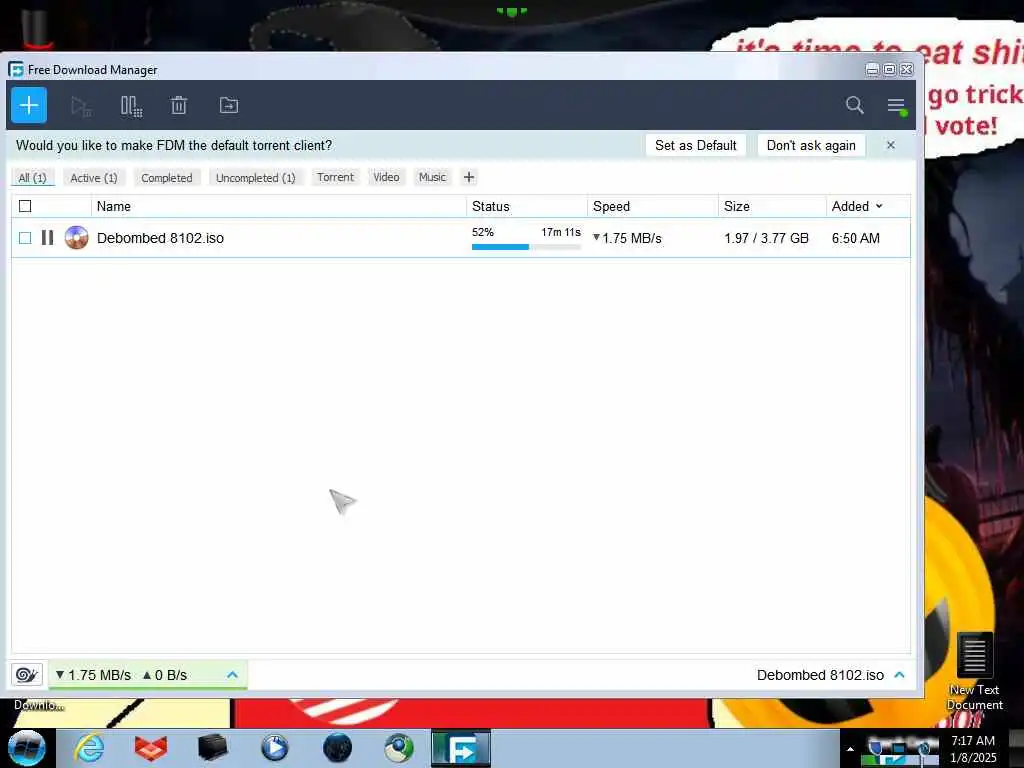Toggle snail mode icon in status bar
Viewport: 1024px width, 768px height.
point(27,675)
